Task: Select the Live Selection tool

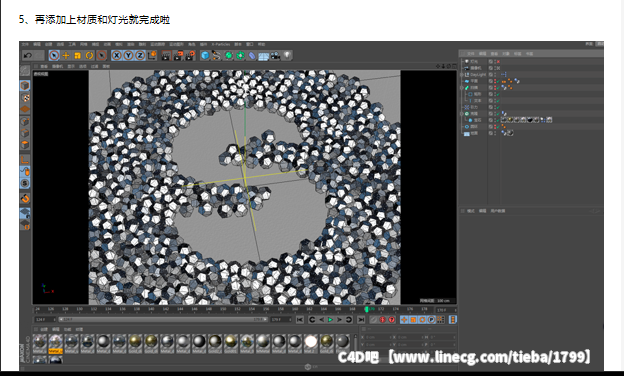Action: click(54, 56)
